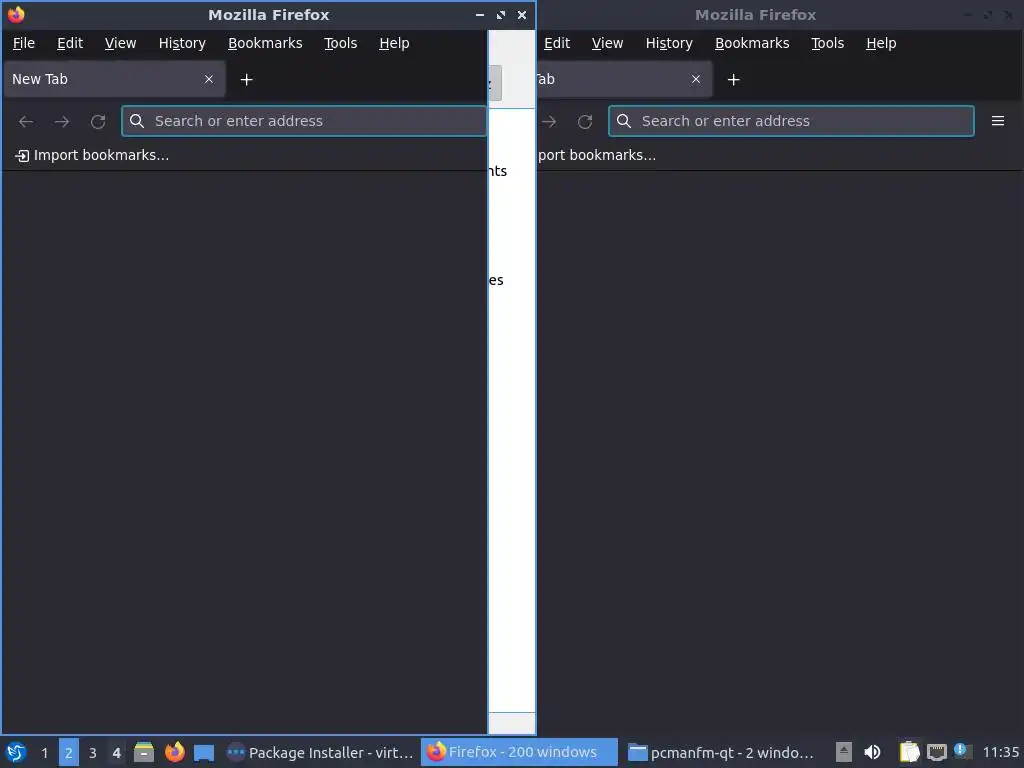Open History menu in background Firefox window
Viewport: 1024px width, 768px height.
tap(669, 43)
